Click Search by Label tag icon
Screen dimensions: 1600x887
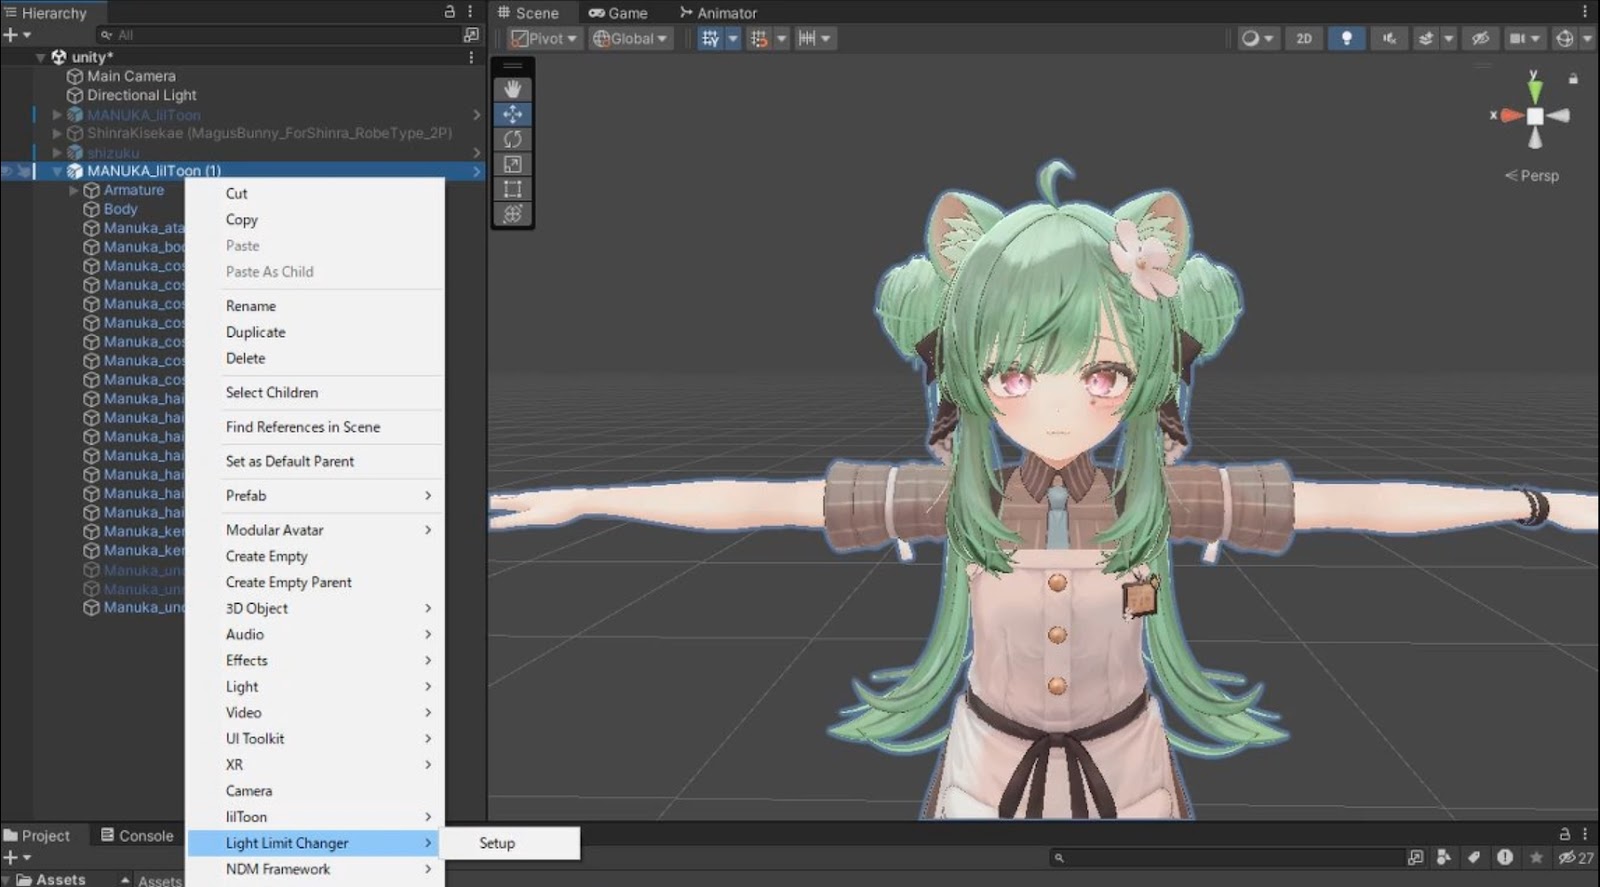pos(1474,857)
